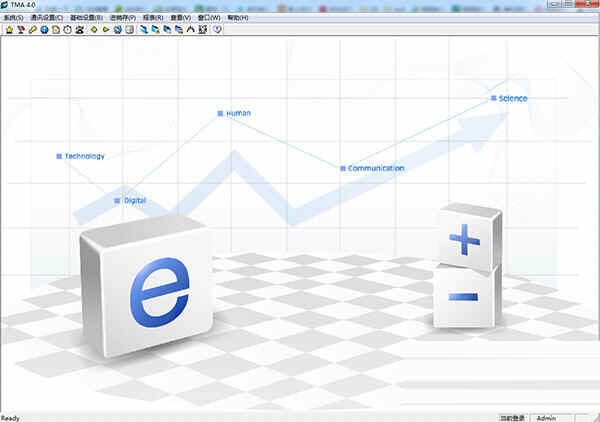Click the TMA 4.0 title bar app icon
Screen dimensions: 600x422
6,6
